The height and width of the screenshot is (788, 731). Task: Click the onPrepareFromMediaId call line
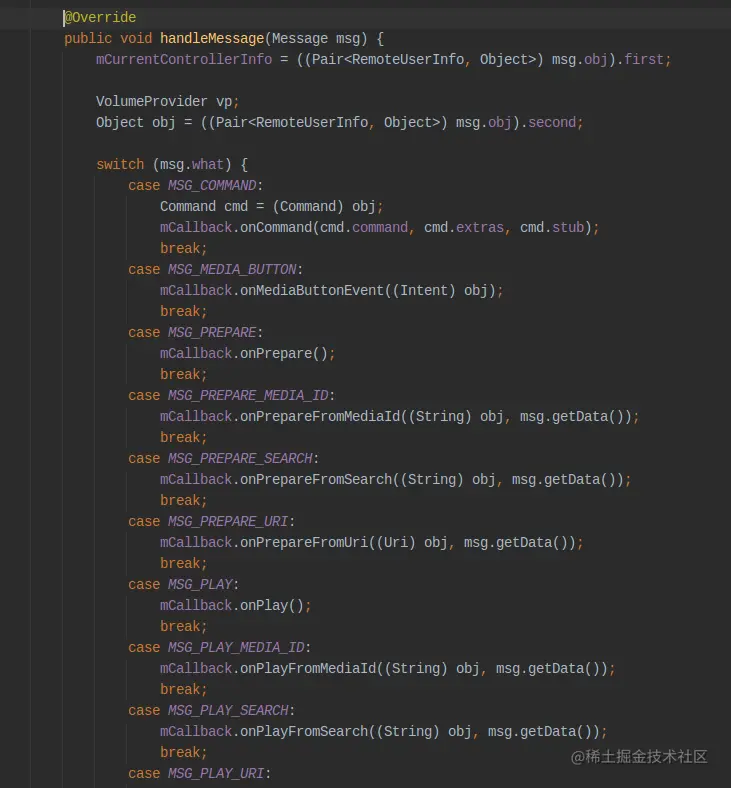tap(399, 417)
